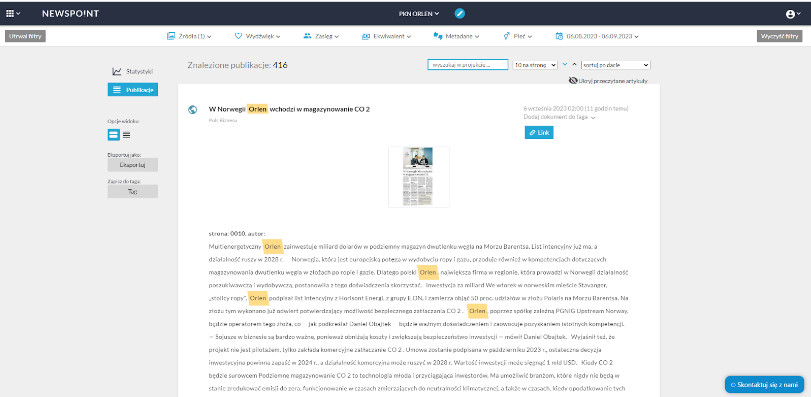Expand the Źródła filter dropdown
The height and width of the screenshot is (397, 811).
coord(189,36)
